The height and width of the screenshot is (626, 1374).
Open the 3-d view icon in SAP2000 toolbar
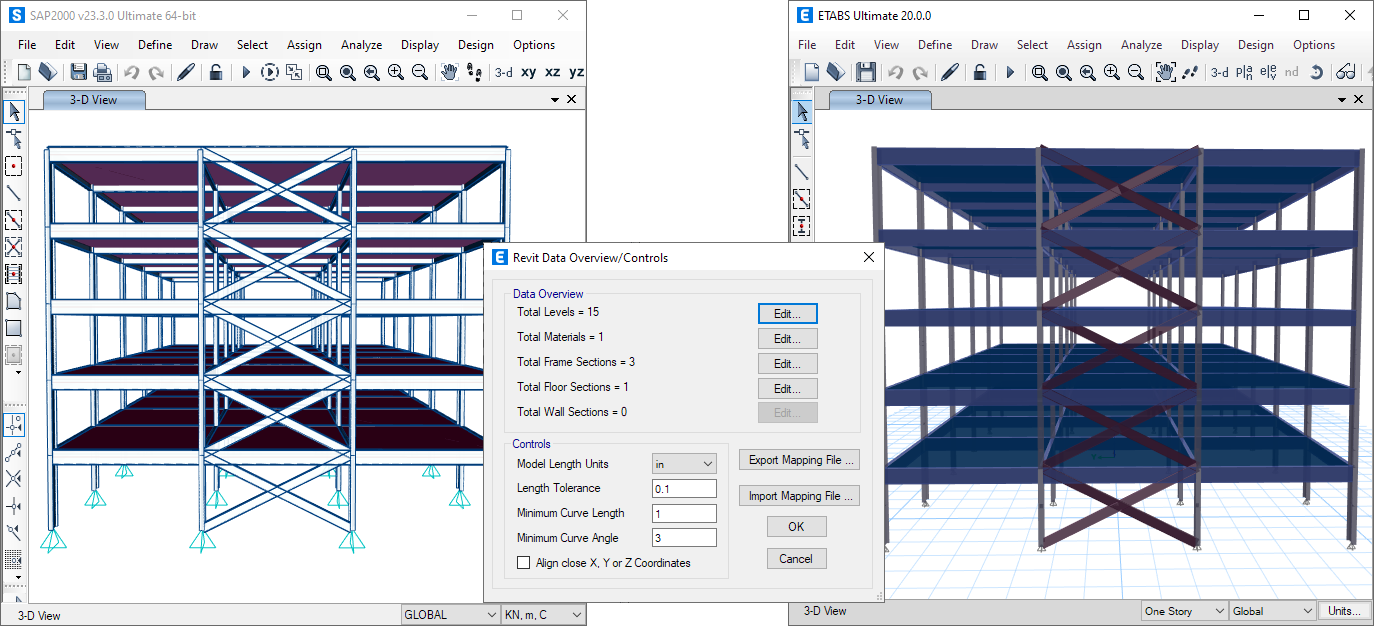click(503, 72)
